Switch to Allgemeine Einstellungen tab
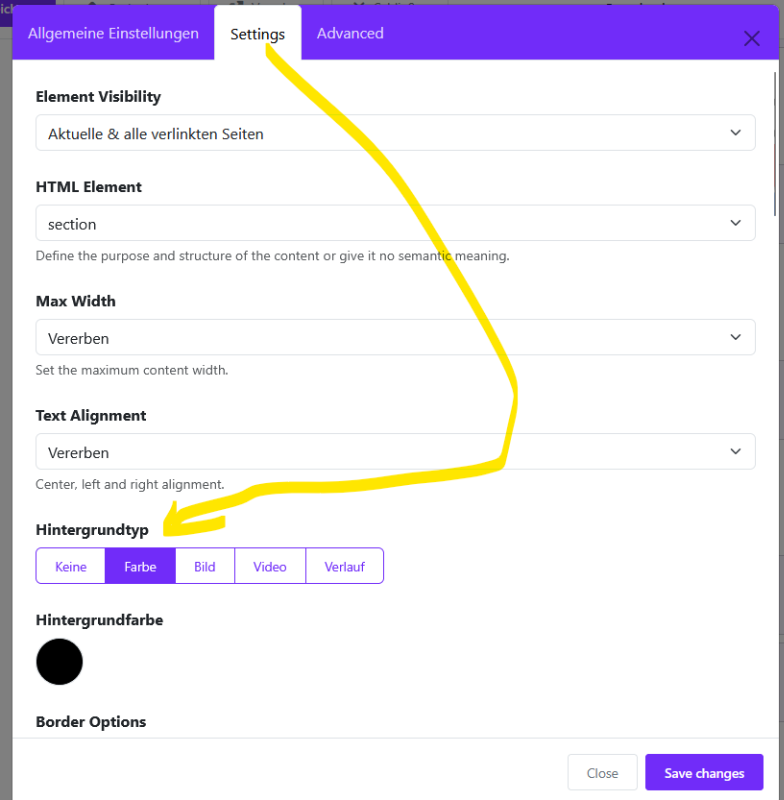Screen dimensions: 784x800 pos(113,33)
